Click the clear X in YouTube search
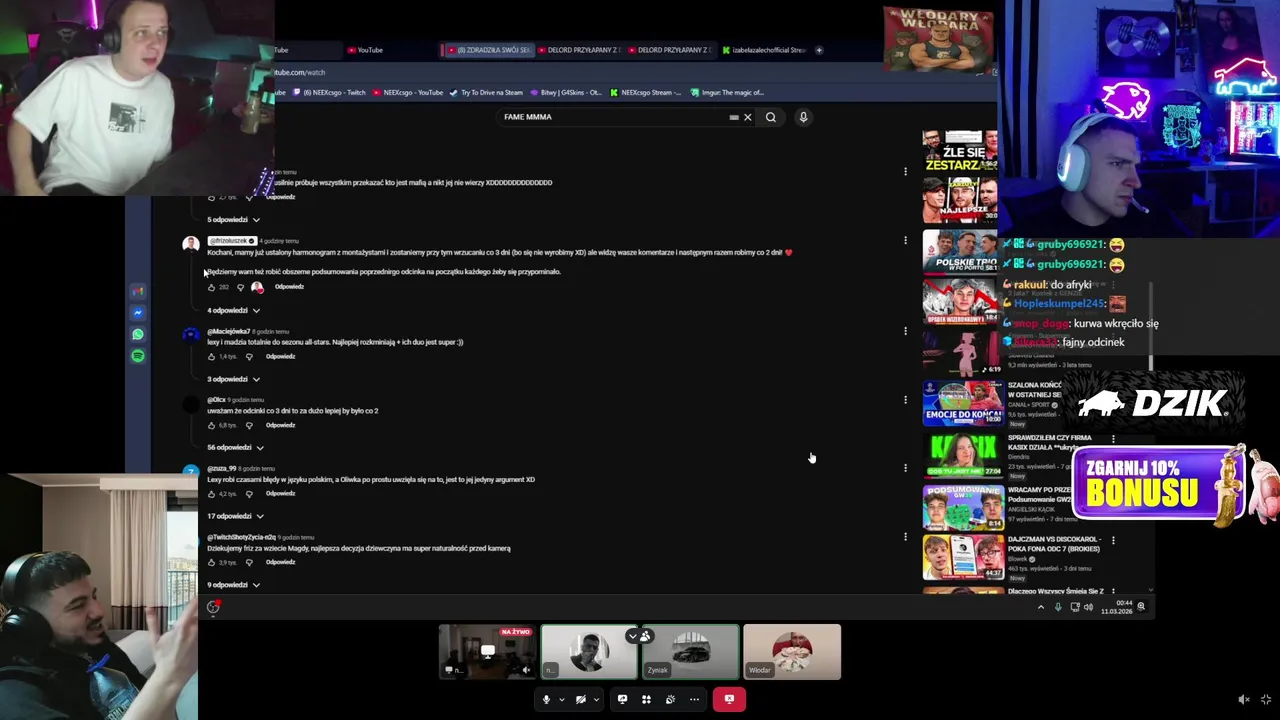1280x720 pixels. click(747, 117)
